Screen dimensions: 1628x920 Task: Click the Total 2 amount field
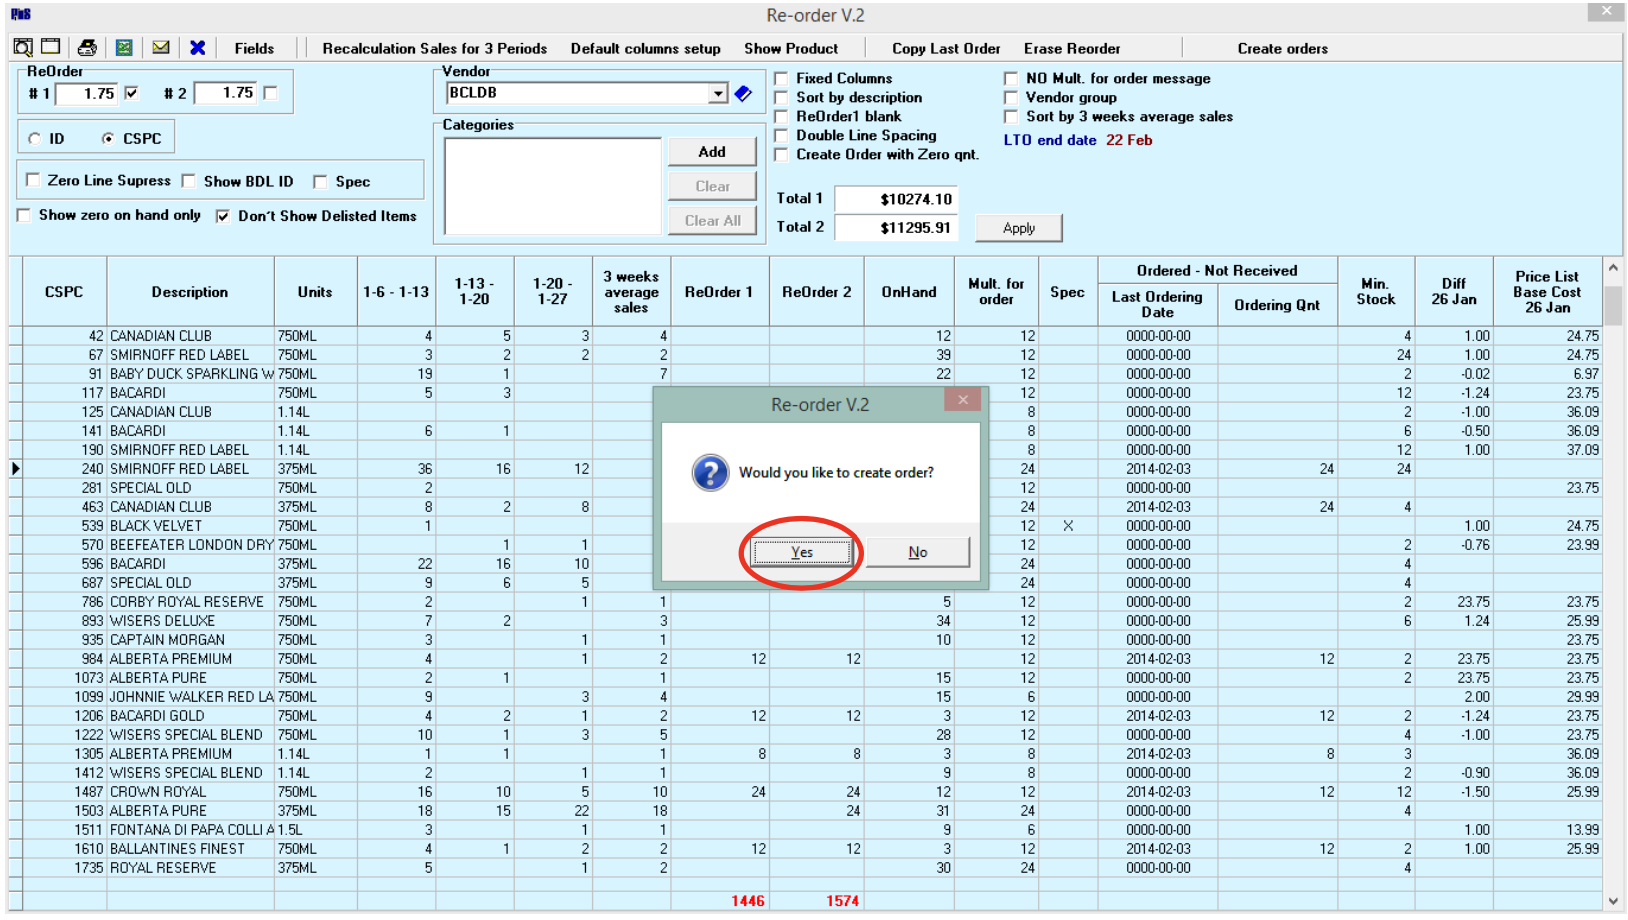(x=896, y=227)
